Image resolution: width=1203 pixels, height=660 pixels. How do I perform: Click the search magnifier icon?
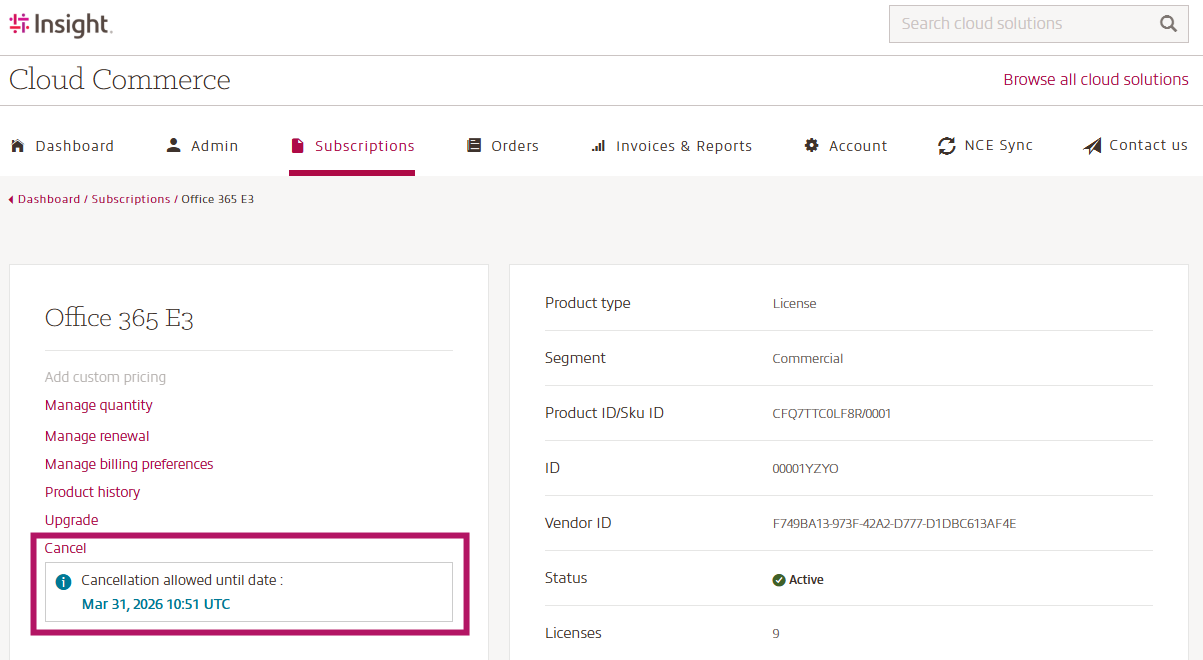[1168, 23]
